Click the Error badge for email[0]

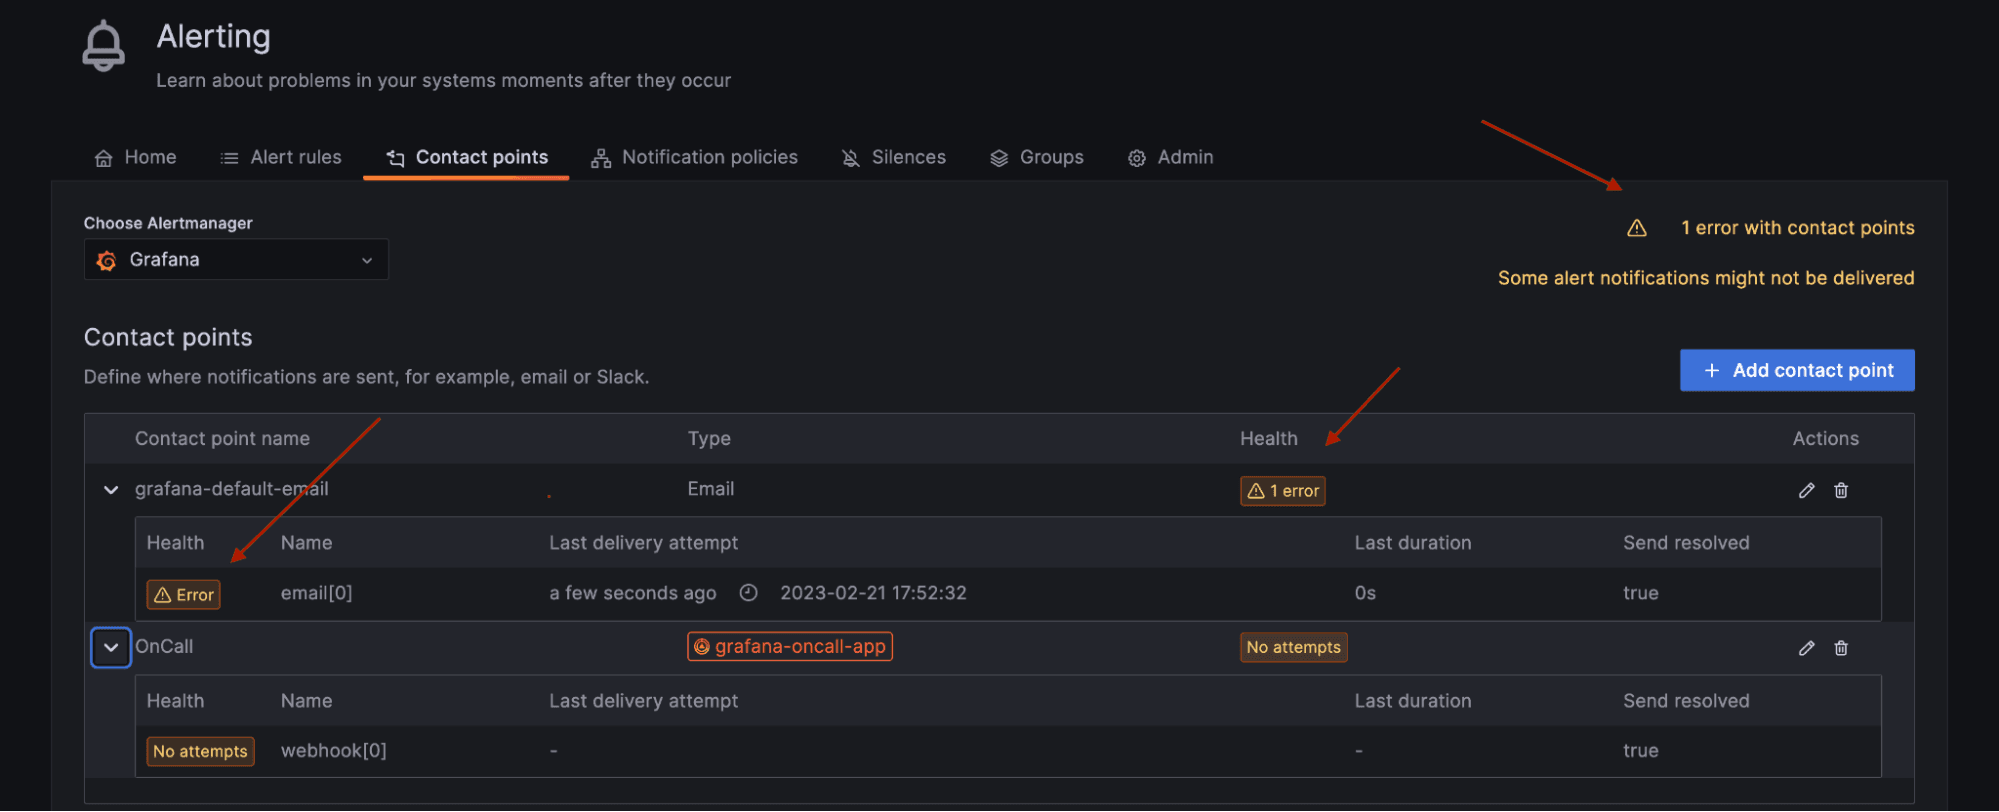[x=184, y=595]
